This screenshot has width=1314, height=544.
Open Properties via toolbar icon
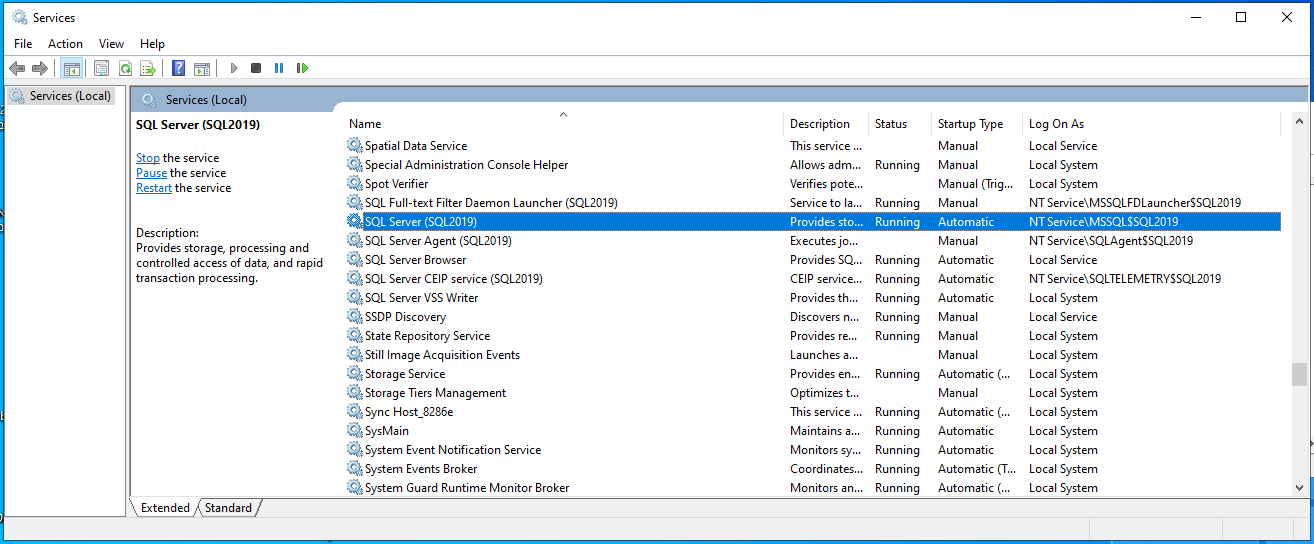click(101, 68)
